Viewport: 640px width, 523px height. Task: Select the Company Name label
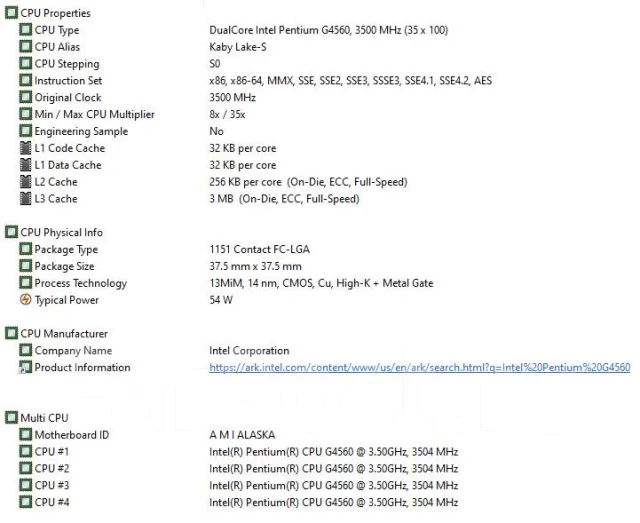(73, 351)
